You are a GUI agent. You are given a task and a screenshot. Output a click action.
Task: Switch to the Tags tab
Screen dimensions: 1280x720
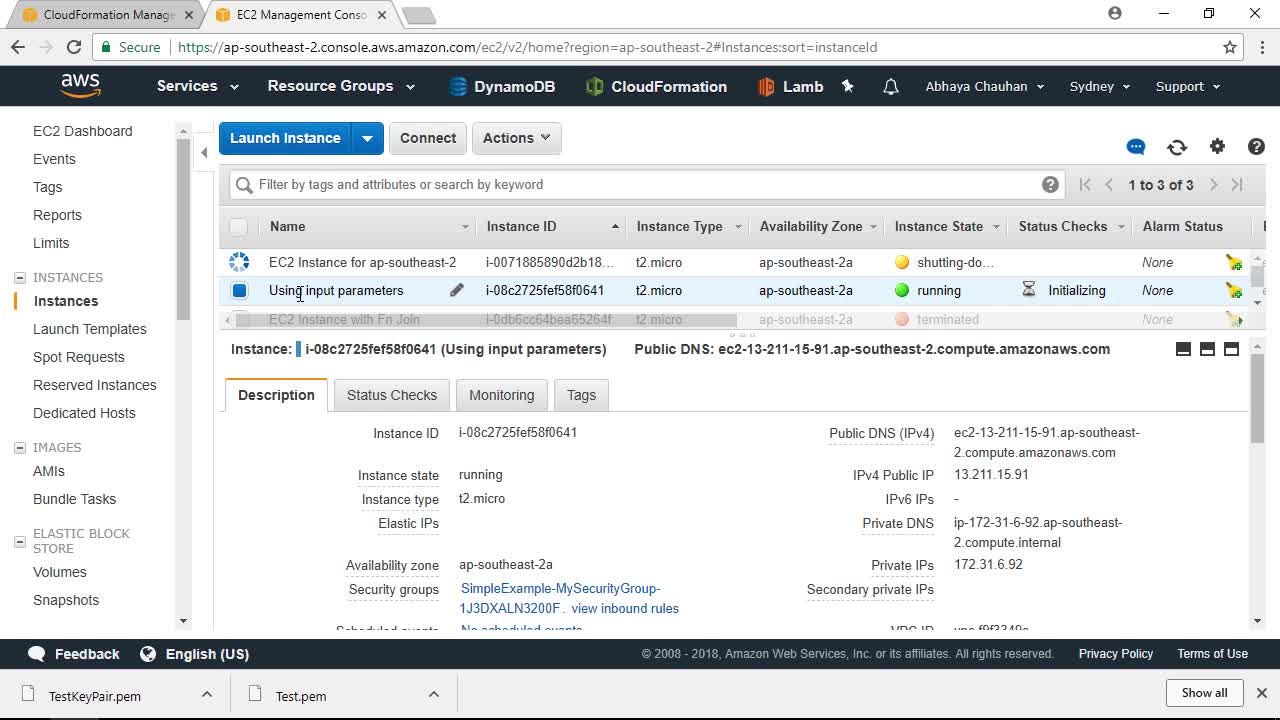[x=581, y=395]
